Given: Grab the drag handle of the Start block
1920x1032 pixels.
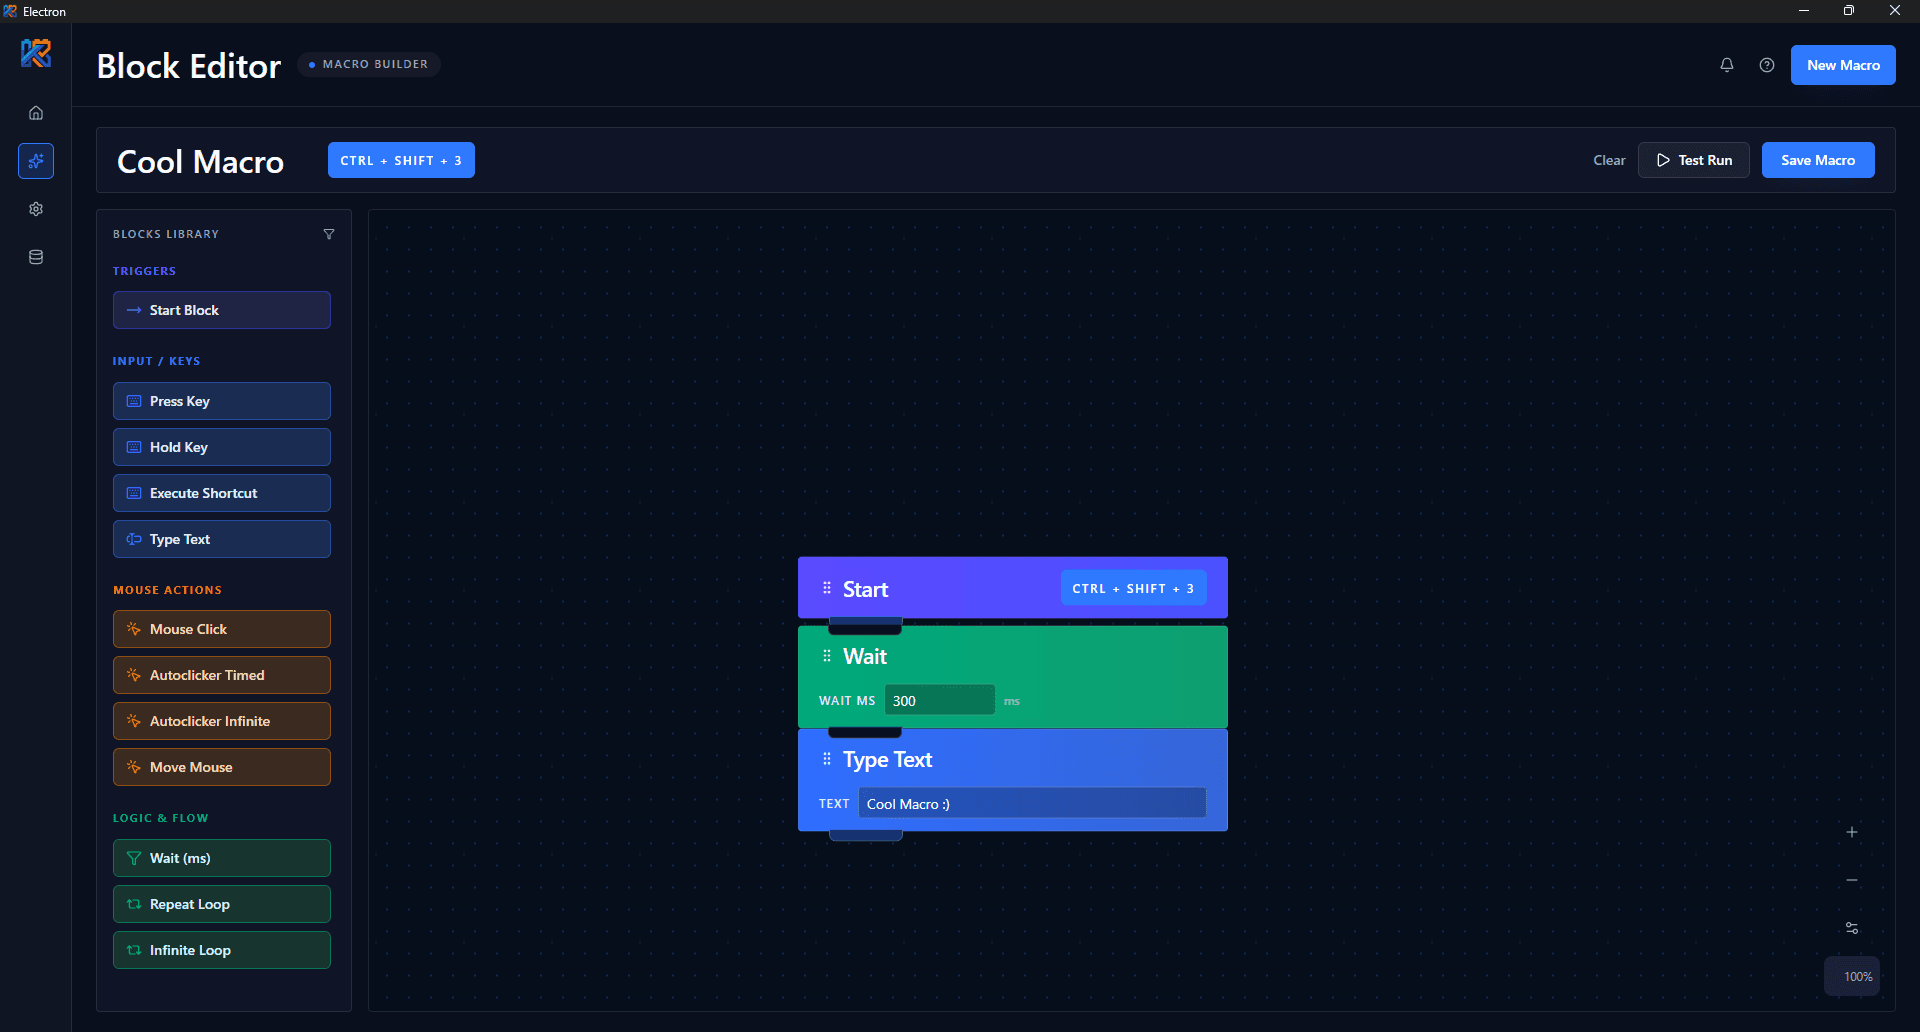Looking at the screenshot, I should point(827,588).
